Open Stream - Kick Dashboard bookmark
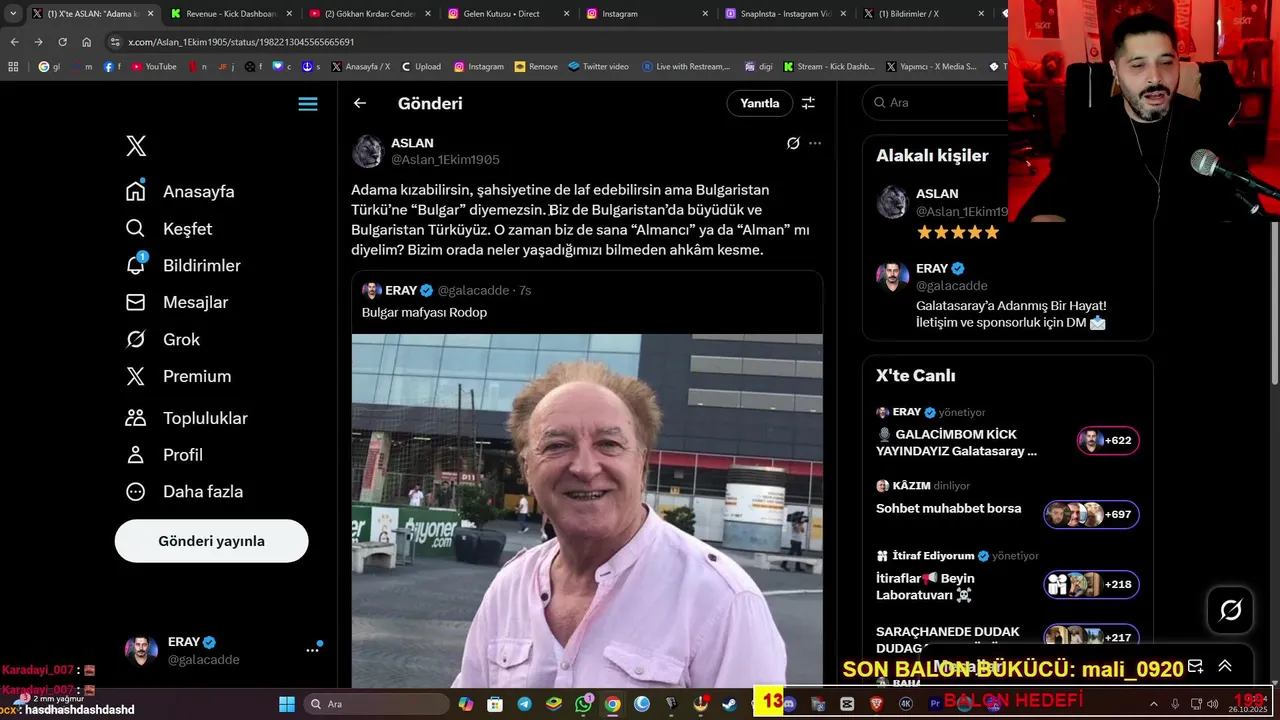The width and height of the screenshot is (1280, 720). coord(829,67)
